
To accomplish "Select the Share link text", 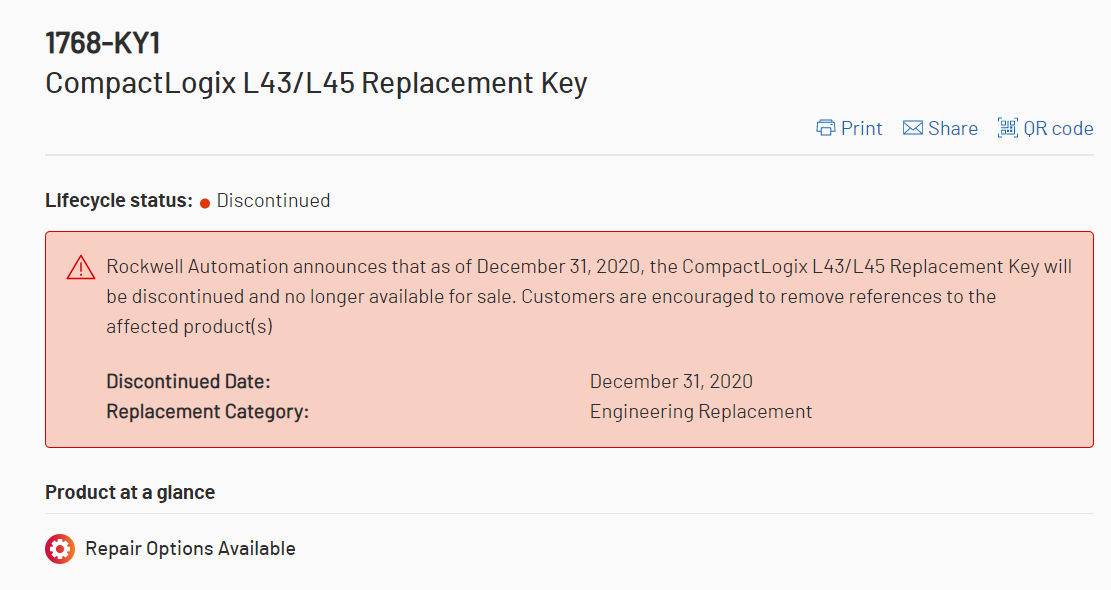I will [x=952, y=128].
